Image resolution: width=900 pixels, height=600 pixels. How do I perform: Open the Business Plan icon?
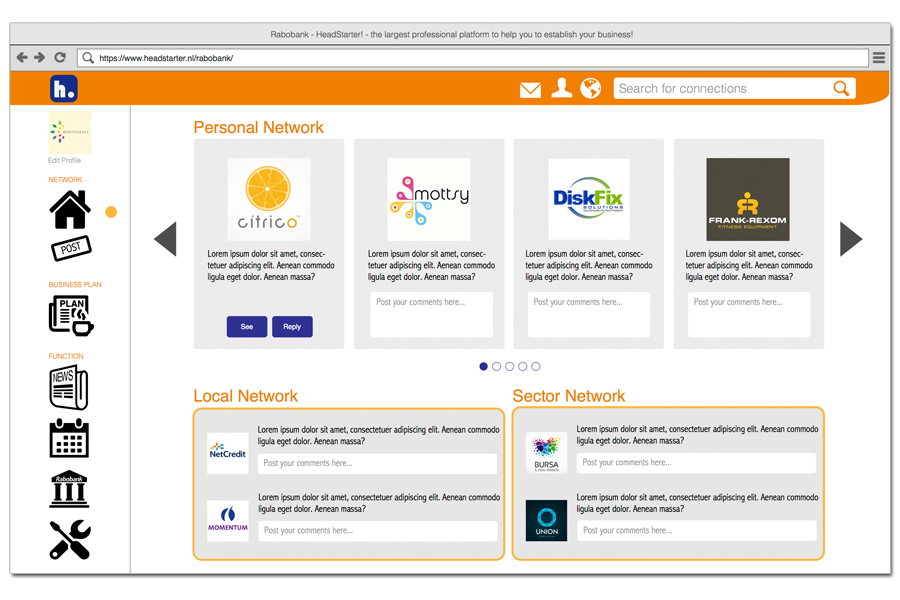pyautogui.click(x=68, y=315)
